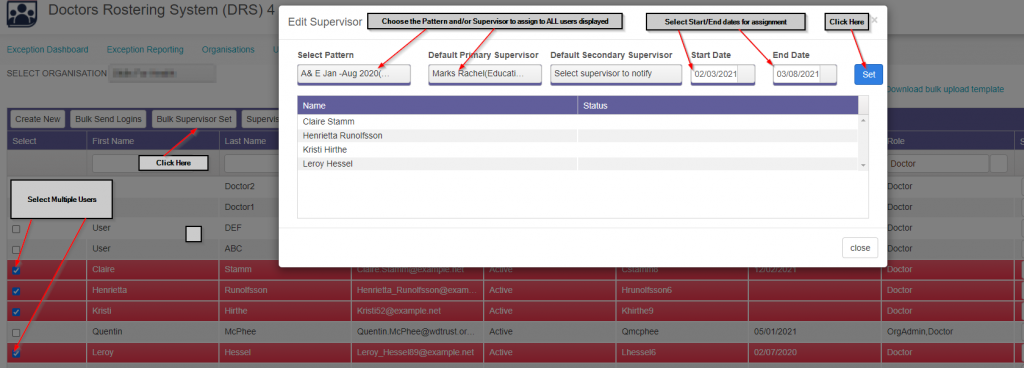Untick the checkbox for Leroy Hessel
This screenshot has width=1024, height=368.
click(16, 354)
